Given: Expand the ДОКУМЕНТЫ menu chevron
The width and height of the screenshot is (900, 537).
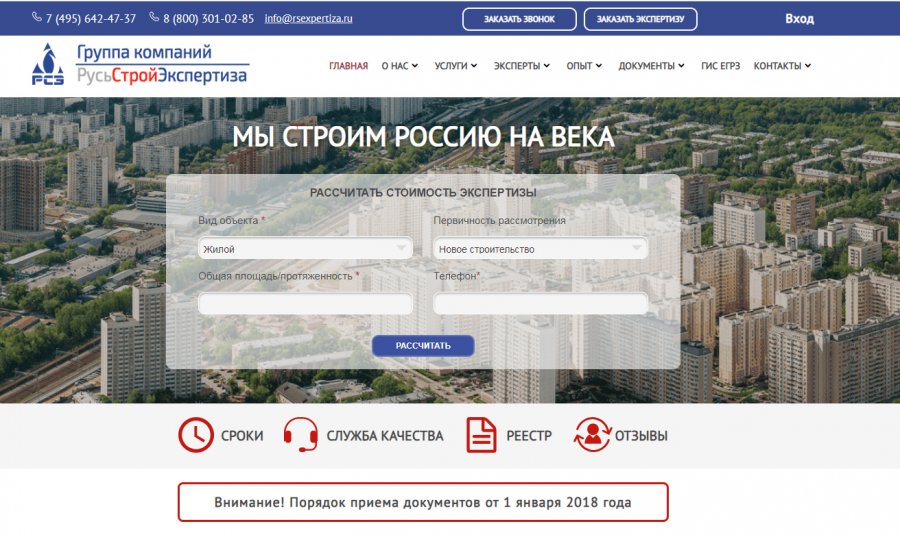Looking at the screenshot, I should (x=681, y=66).
